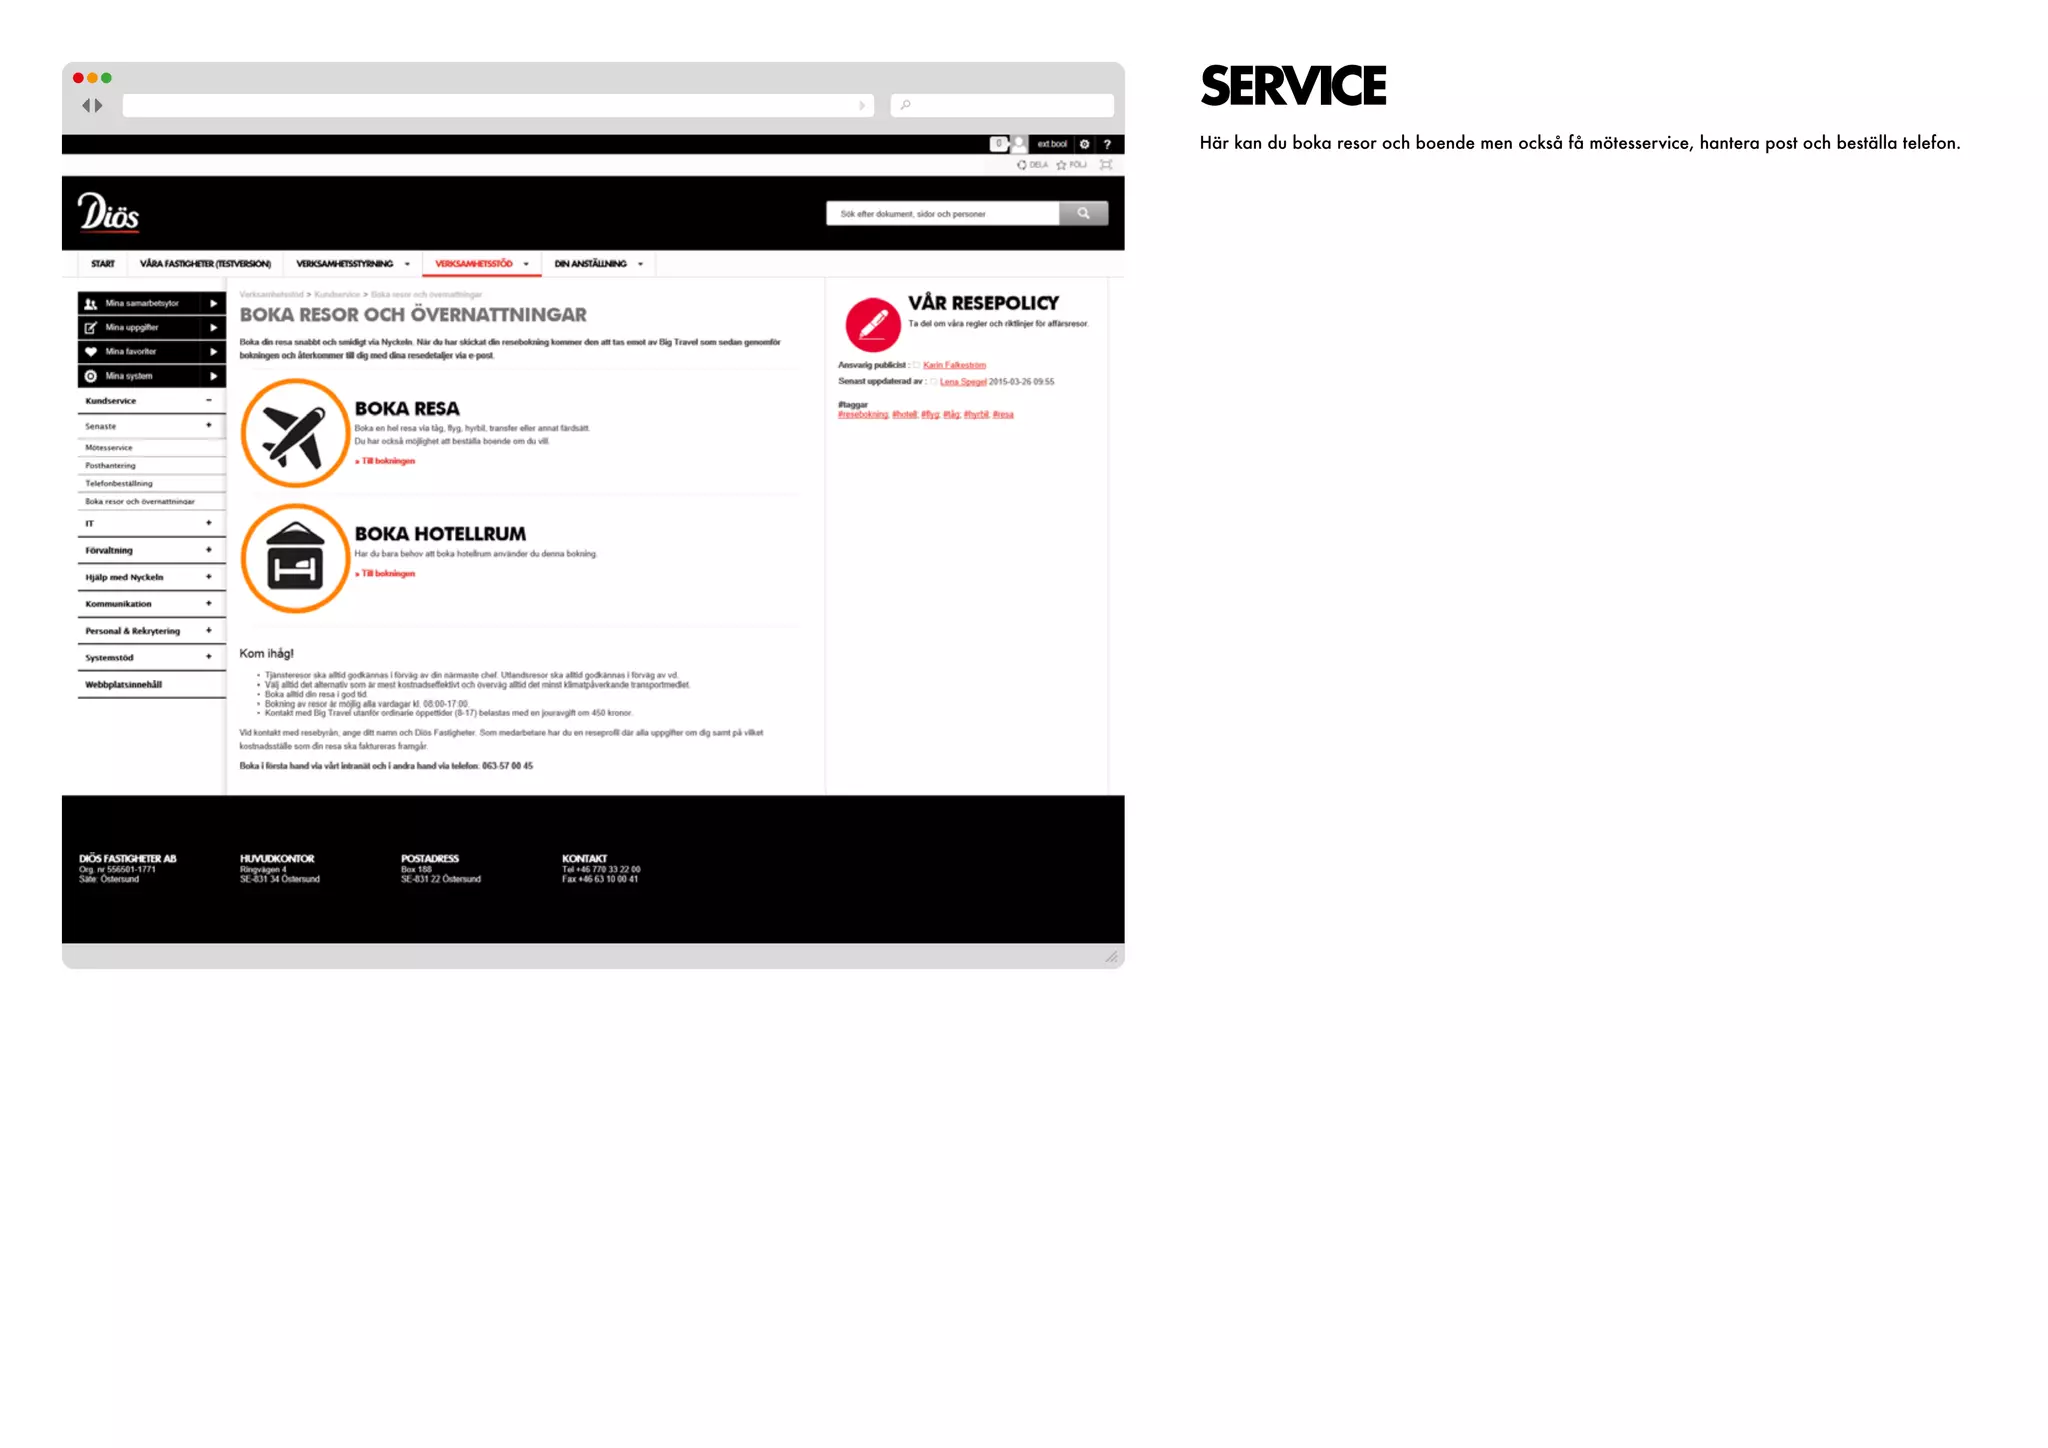Viewport: 2048px width, 1448px height.
Task: Click the Boka Hotellrum bed icon
Action: point(295,558)
